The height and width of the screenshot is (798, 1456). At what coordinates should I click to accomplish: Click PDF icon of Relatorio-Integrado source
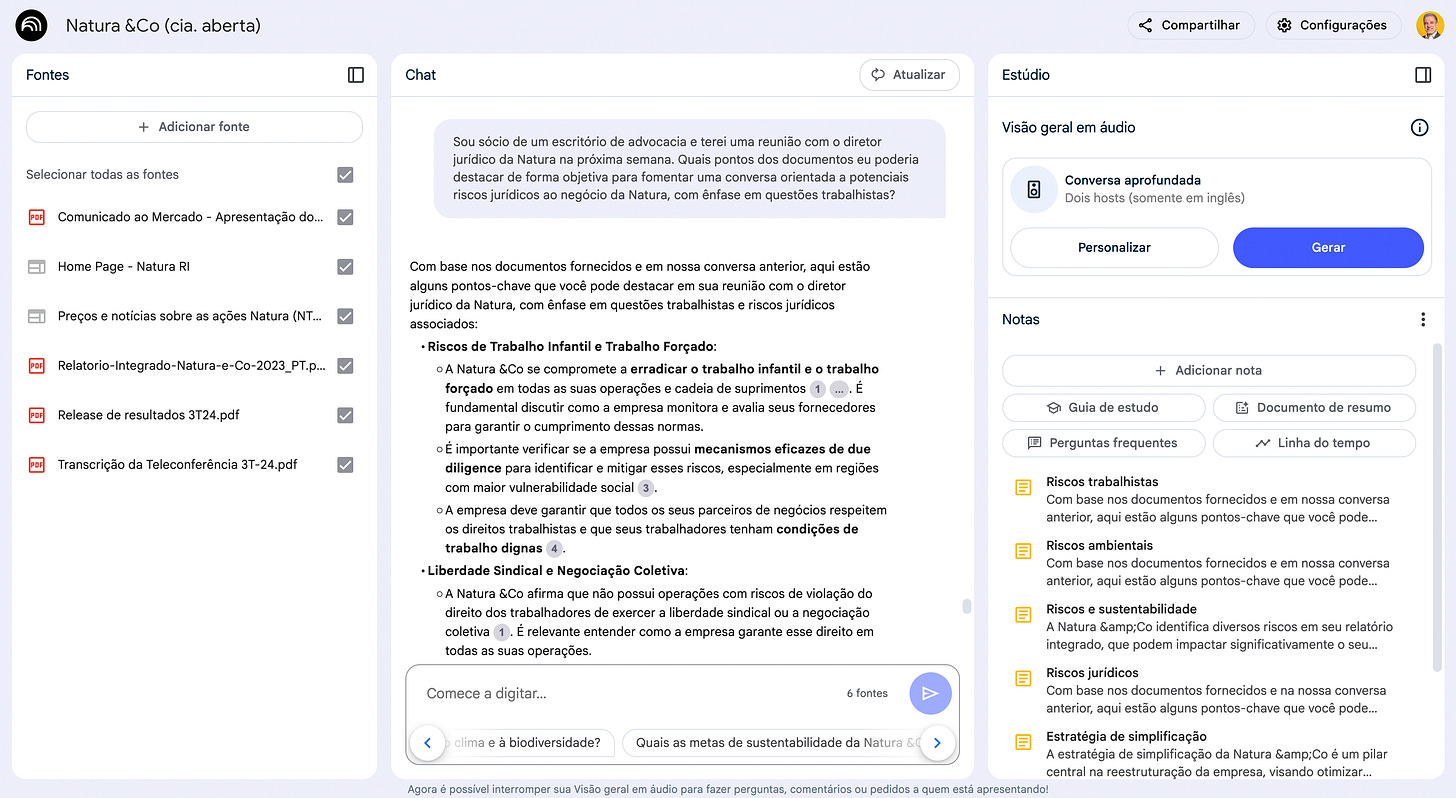point(37,366)
